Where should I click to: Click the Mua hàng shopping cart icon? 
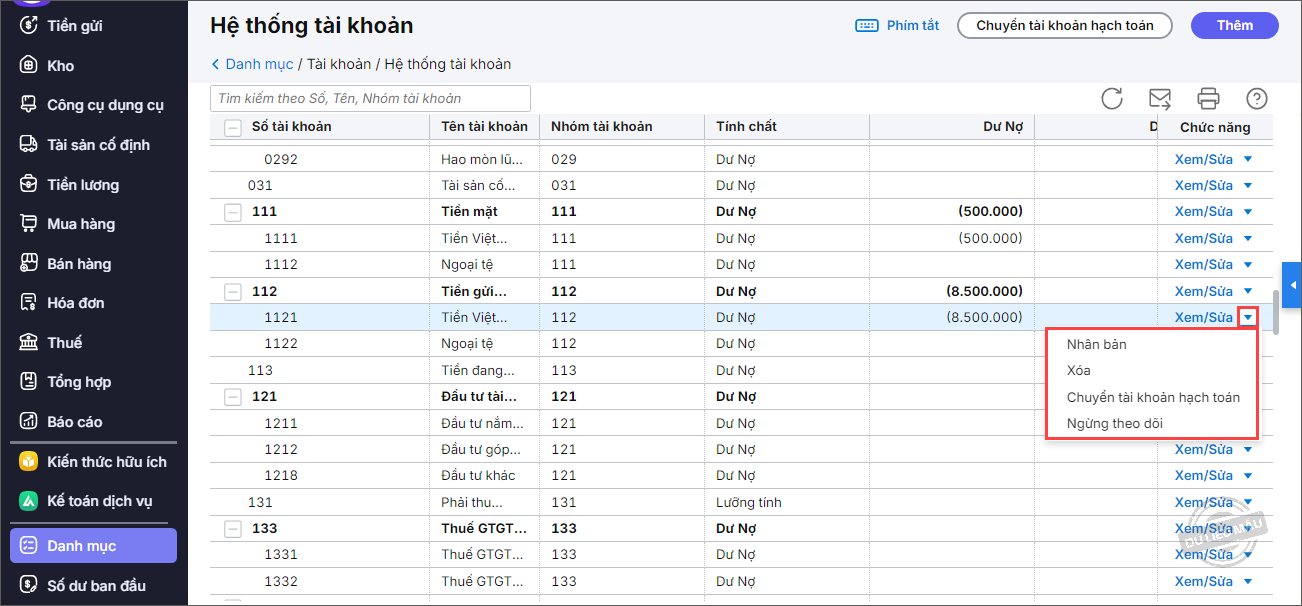pos(29,224)
